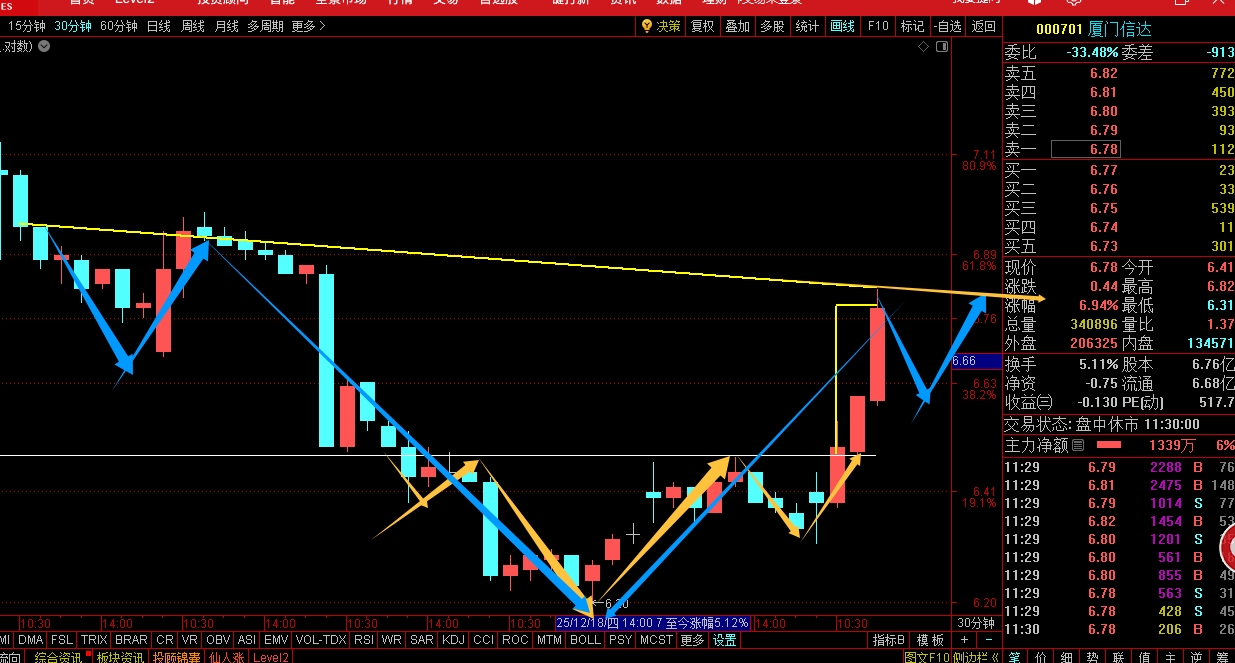The width and height of the screenshot is (1235, 663).
Task: Open the 综合资讯 news tab
Action: coord(59,656)
